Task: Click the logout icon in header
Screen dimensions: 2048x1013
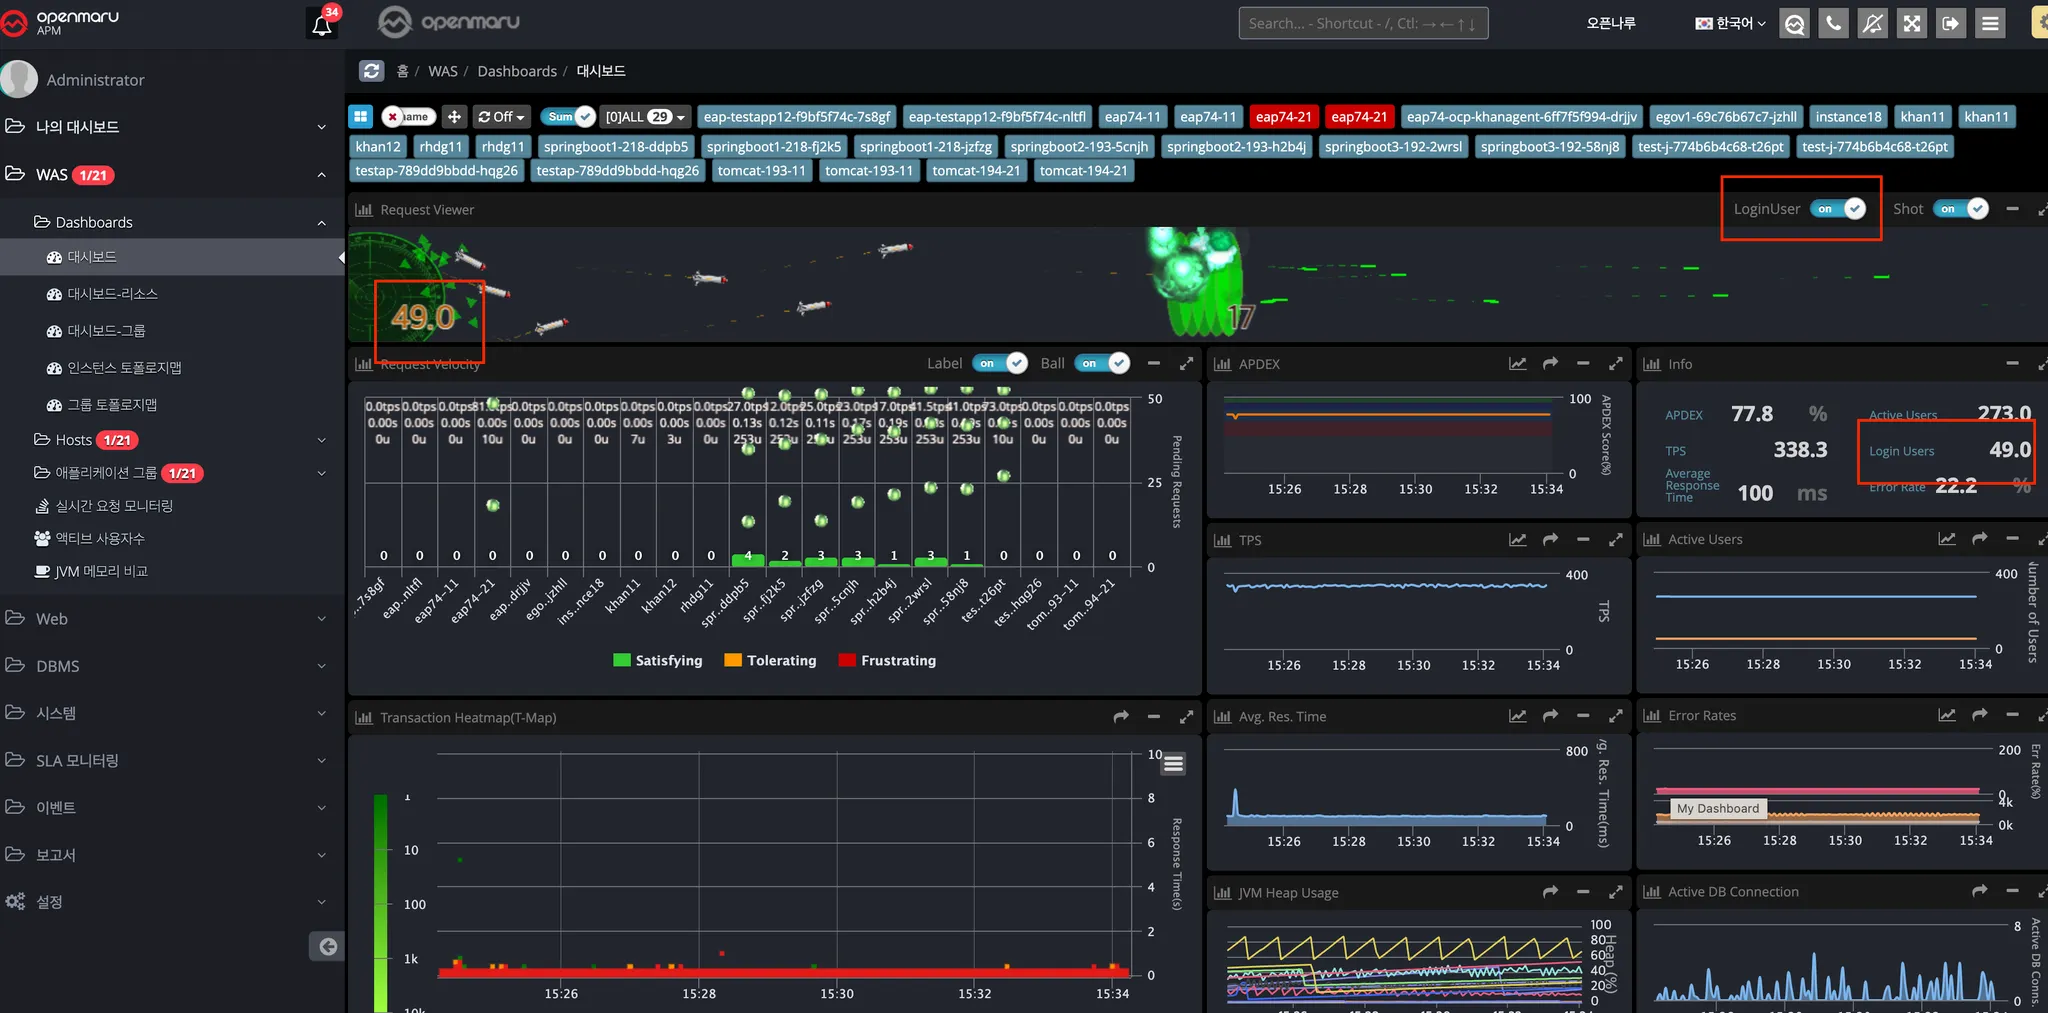Action: [x=1950, y=23]
